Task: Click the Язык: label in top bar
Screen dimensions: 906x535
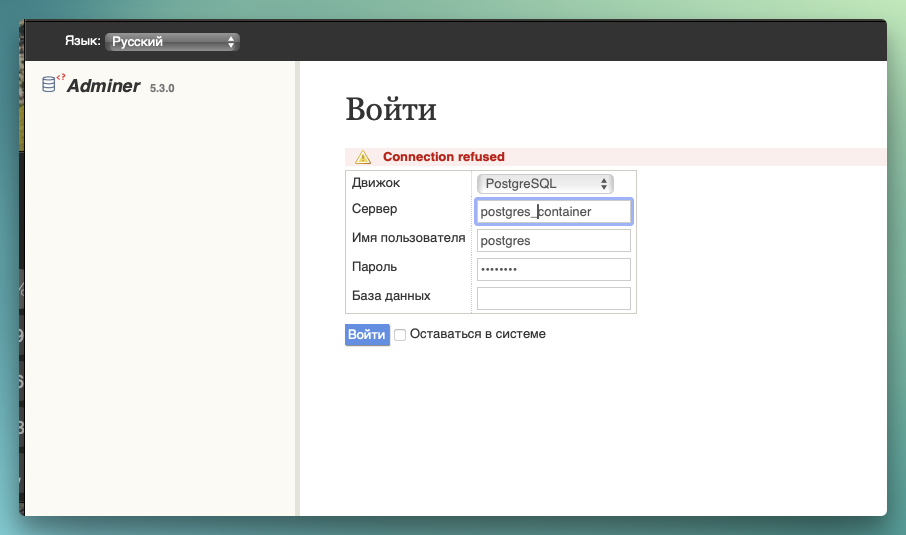Action: (x=83, y=40)
